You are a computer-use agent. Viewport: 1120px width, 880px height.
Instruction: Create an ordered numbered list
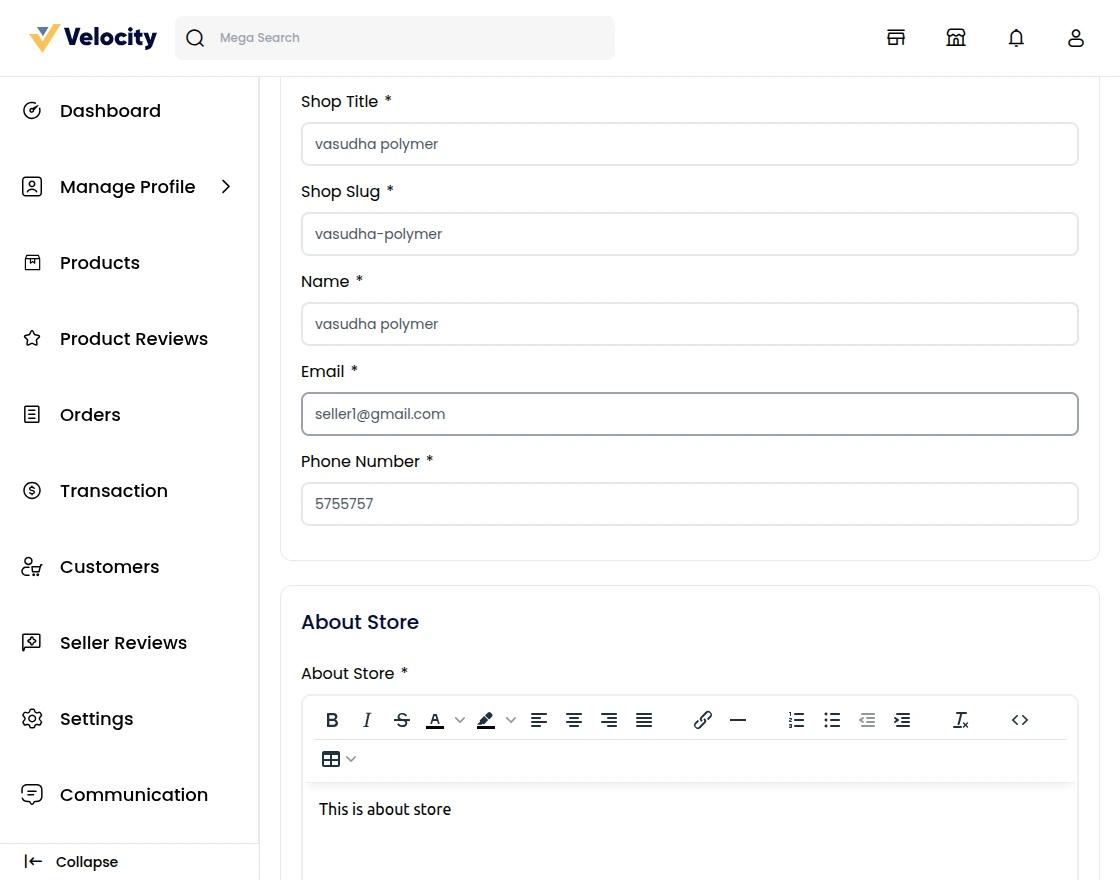click(796, 720)
